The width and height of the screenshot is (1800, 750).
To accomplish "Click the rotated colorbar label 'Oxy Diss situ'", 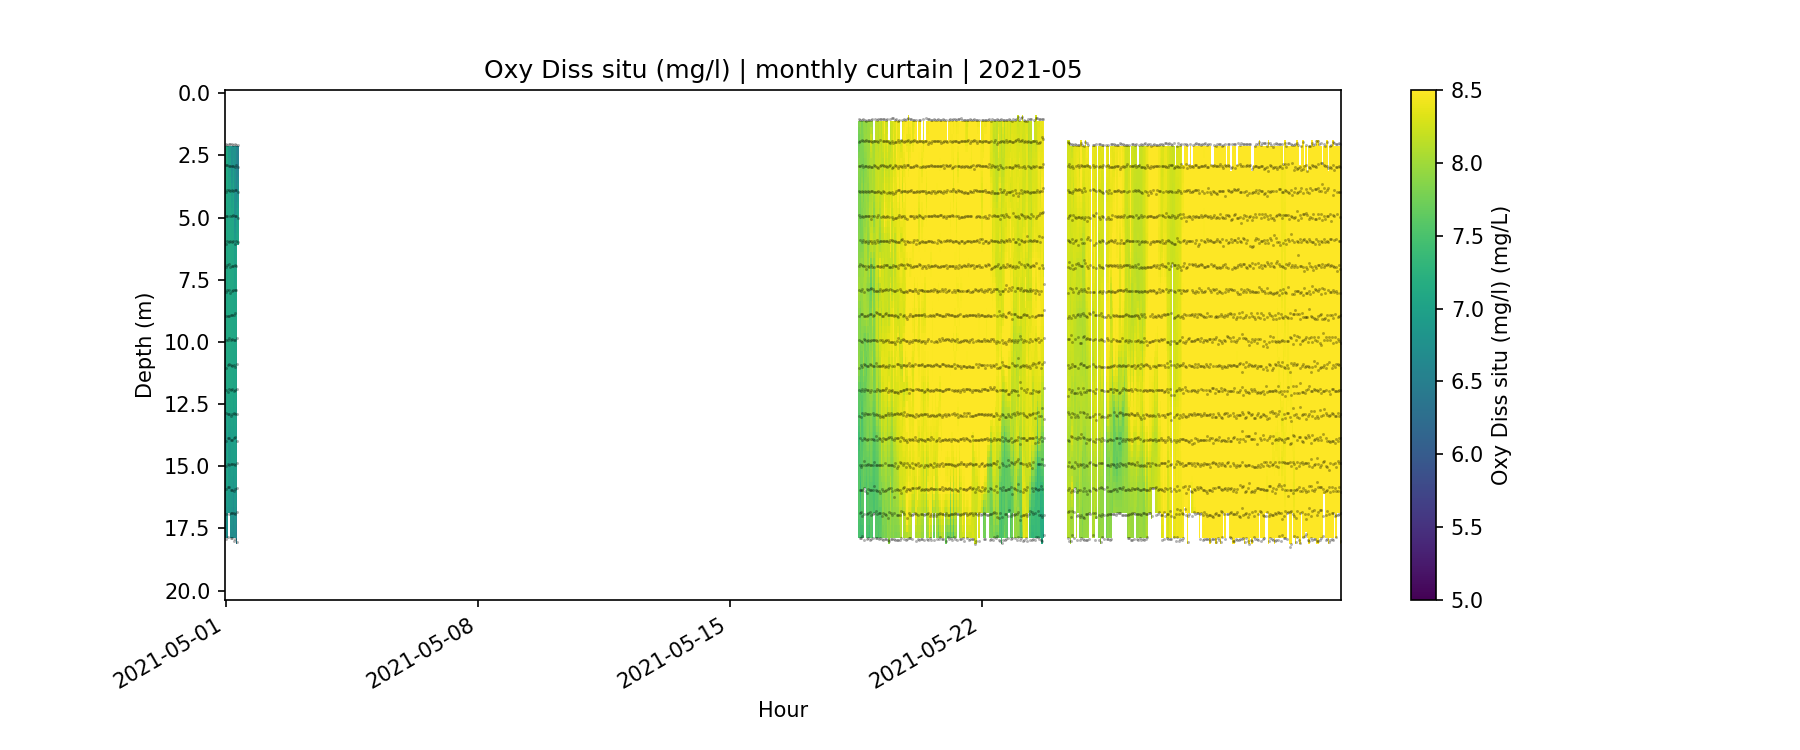I will 1499,345.
